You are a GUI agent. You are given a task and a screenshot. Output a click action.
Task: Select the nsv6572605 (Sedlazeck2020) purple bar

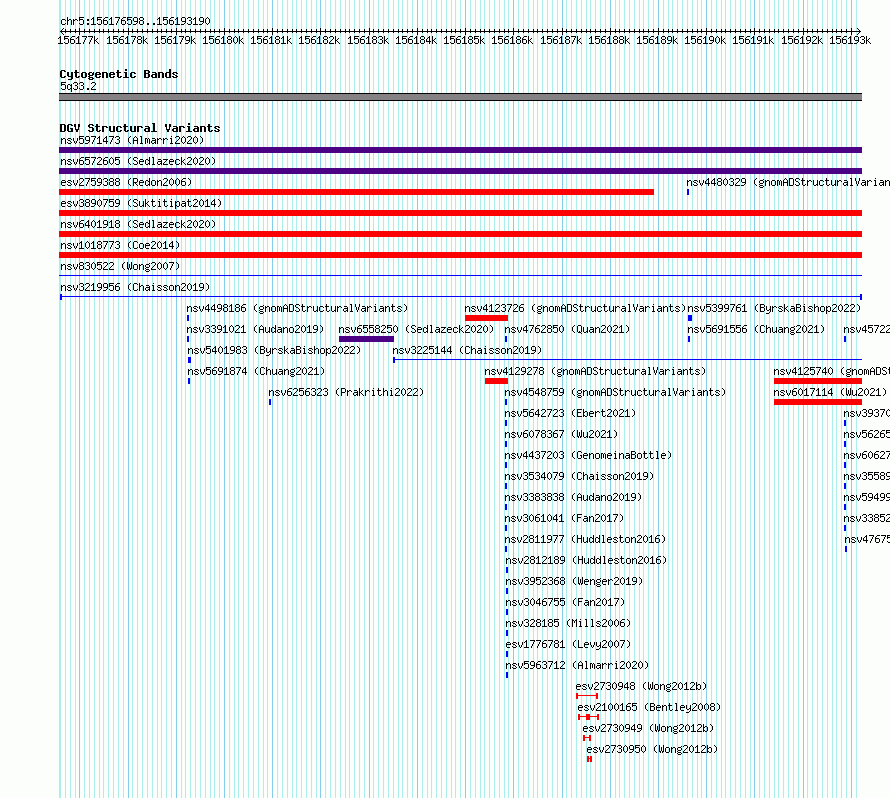[x=460, y=171]
